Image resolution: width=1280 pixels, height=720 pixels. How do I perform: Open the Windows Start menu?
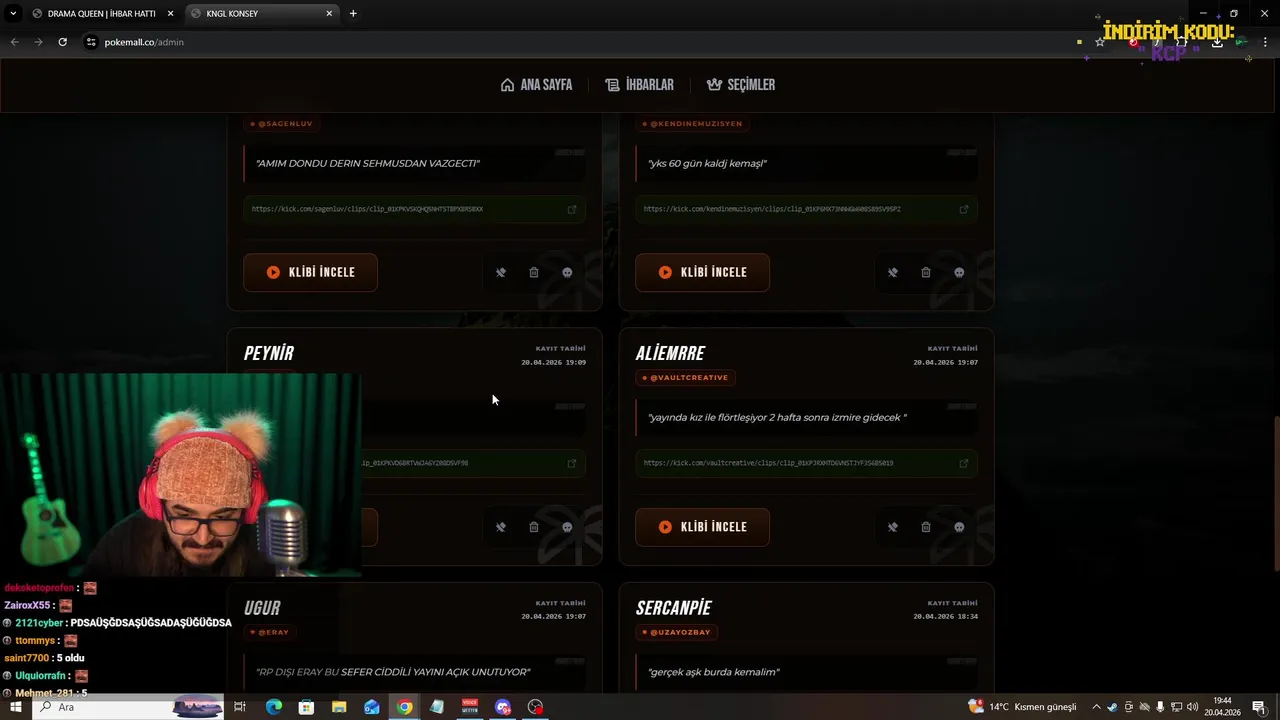point(15,707)
